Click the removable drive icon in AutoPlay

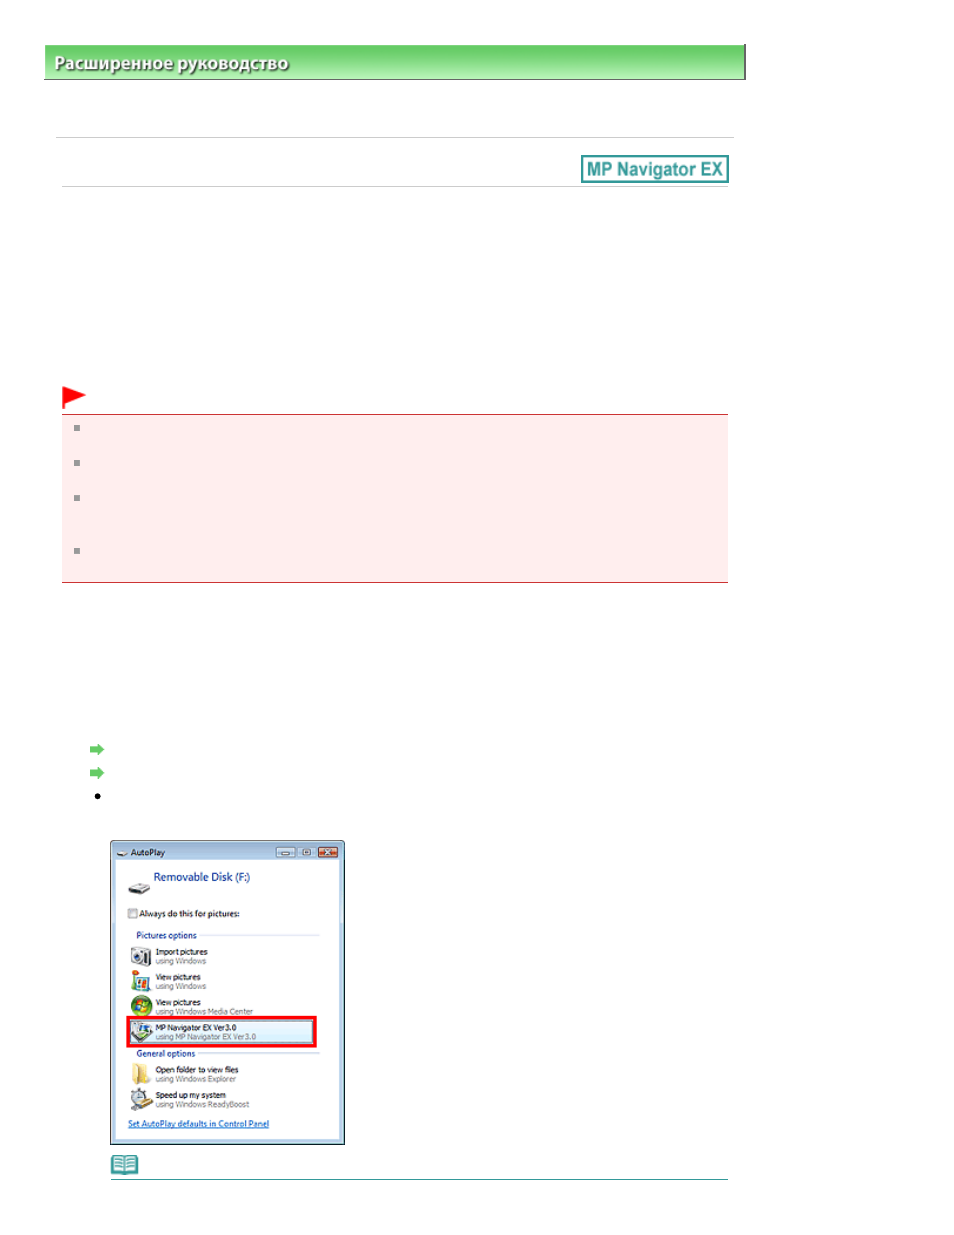pyautogui.click(x=139, y=888)
